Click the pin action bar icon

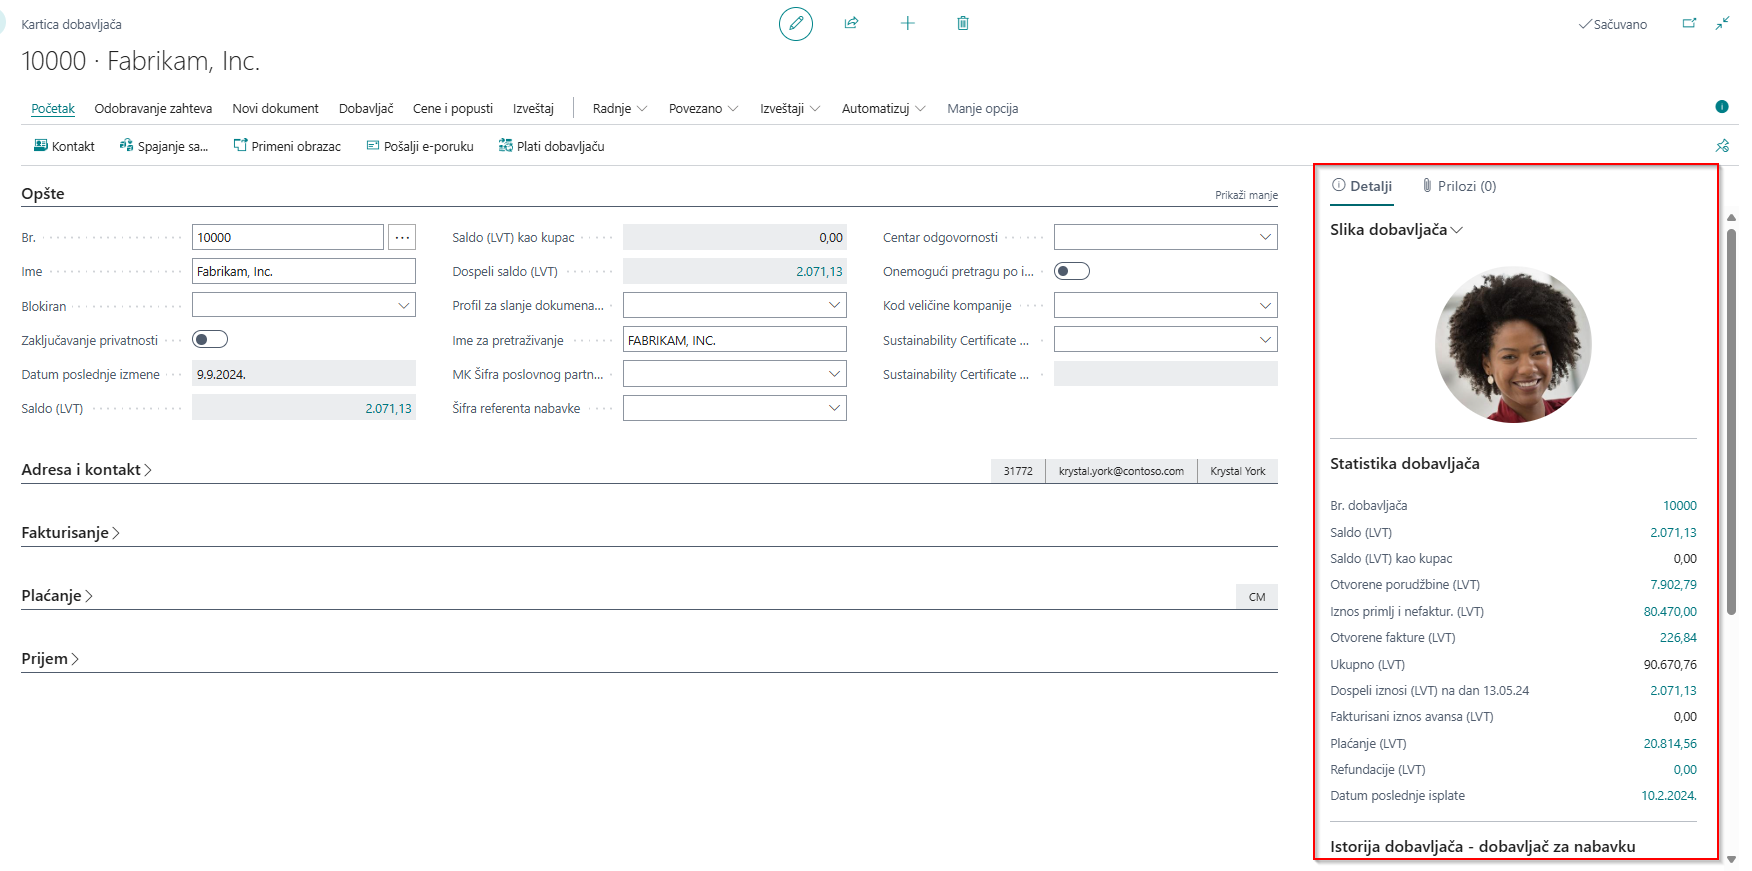coord(1721,146)
